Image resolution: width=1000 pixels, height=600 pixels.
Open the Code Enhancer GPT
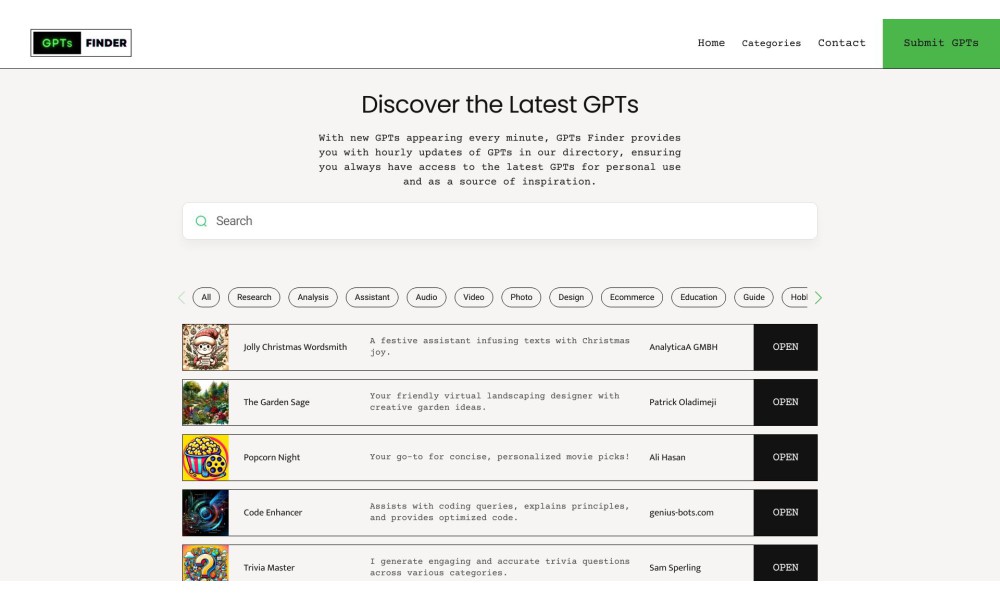click(786, 513)
